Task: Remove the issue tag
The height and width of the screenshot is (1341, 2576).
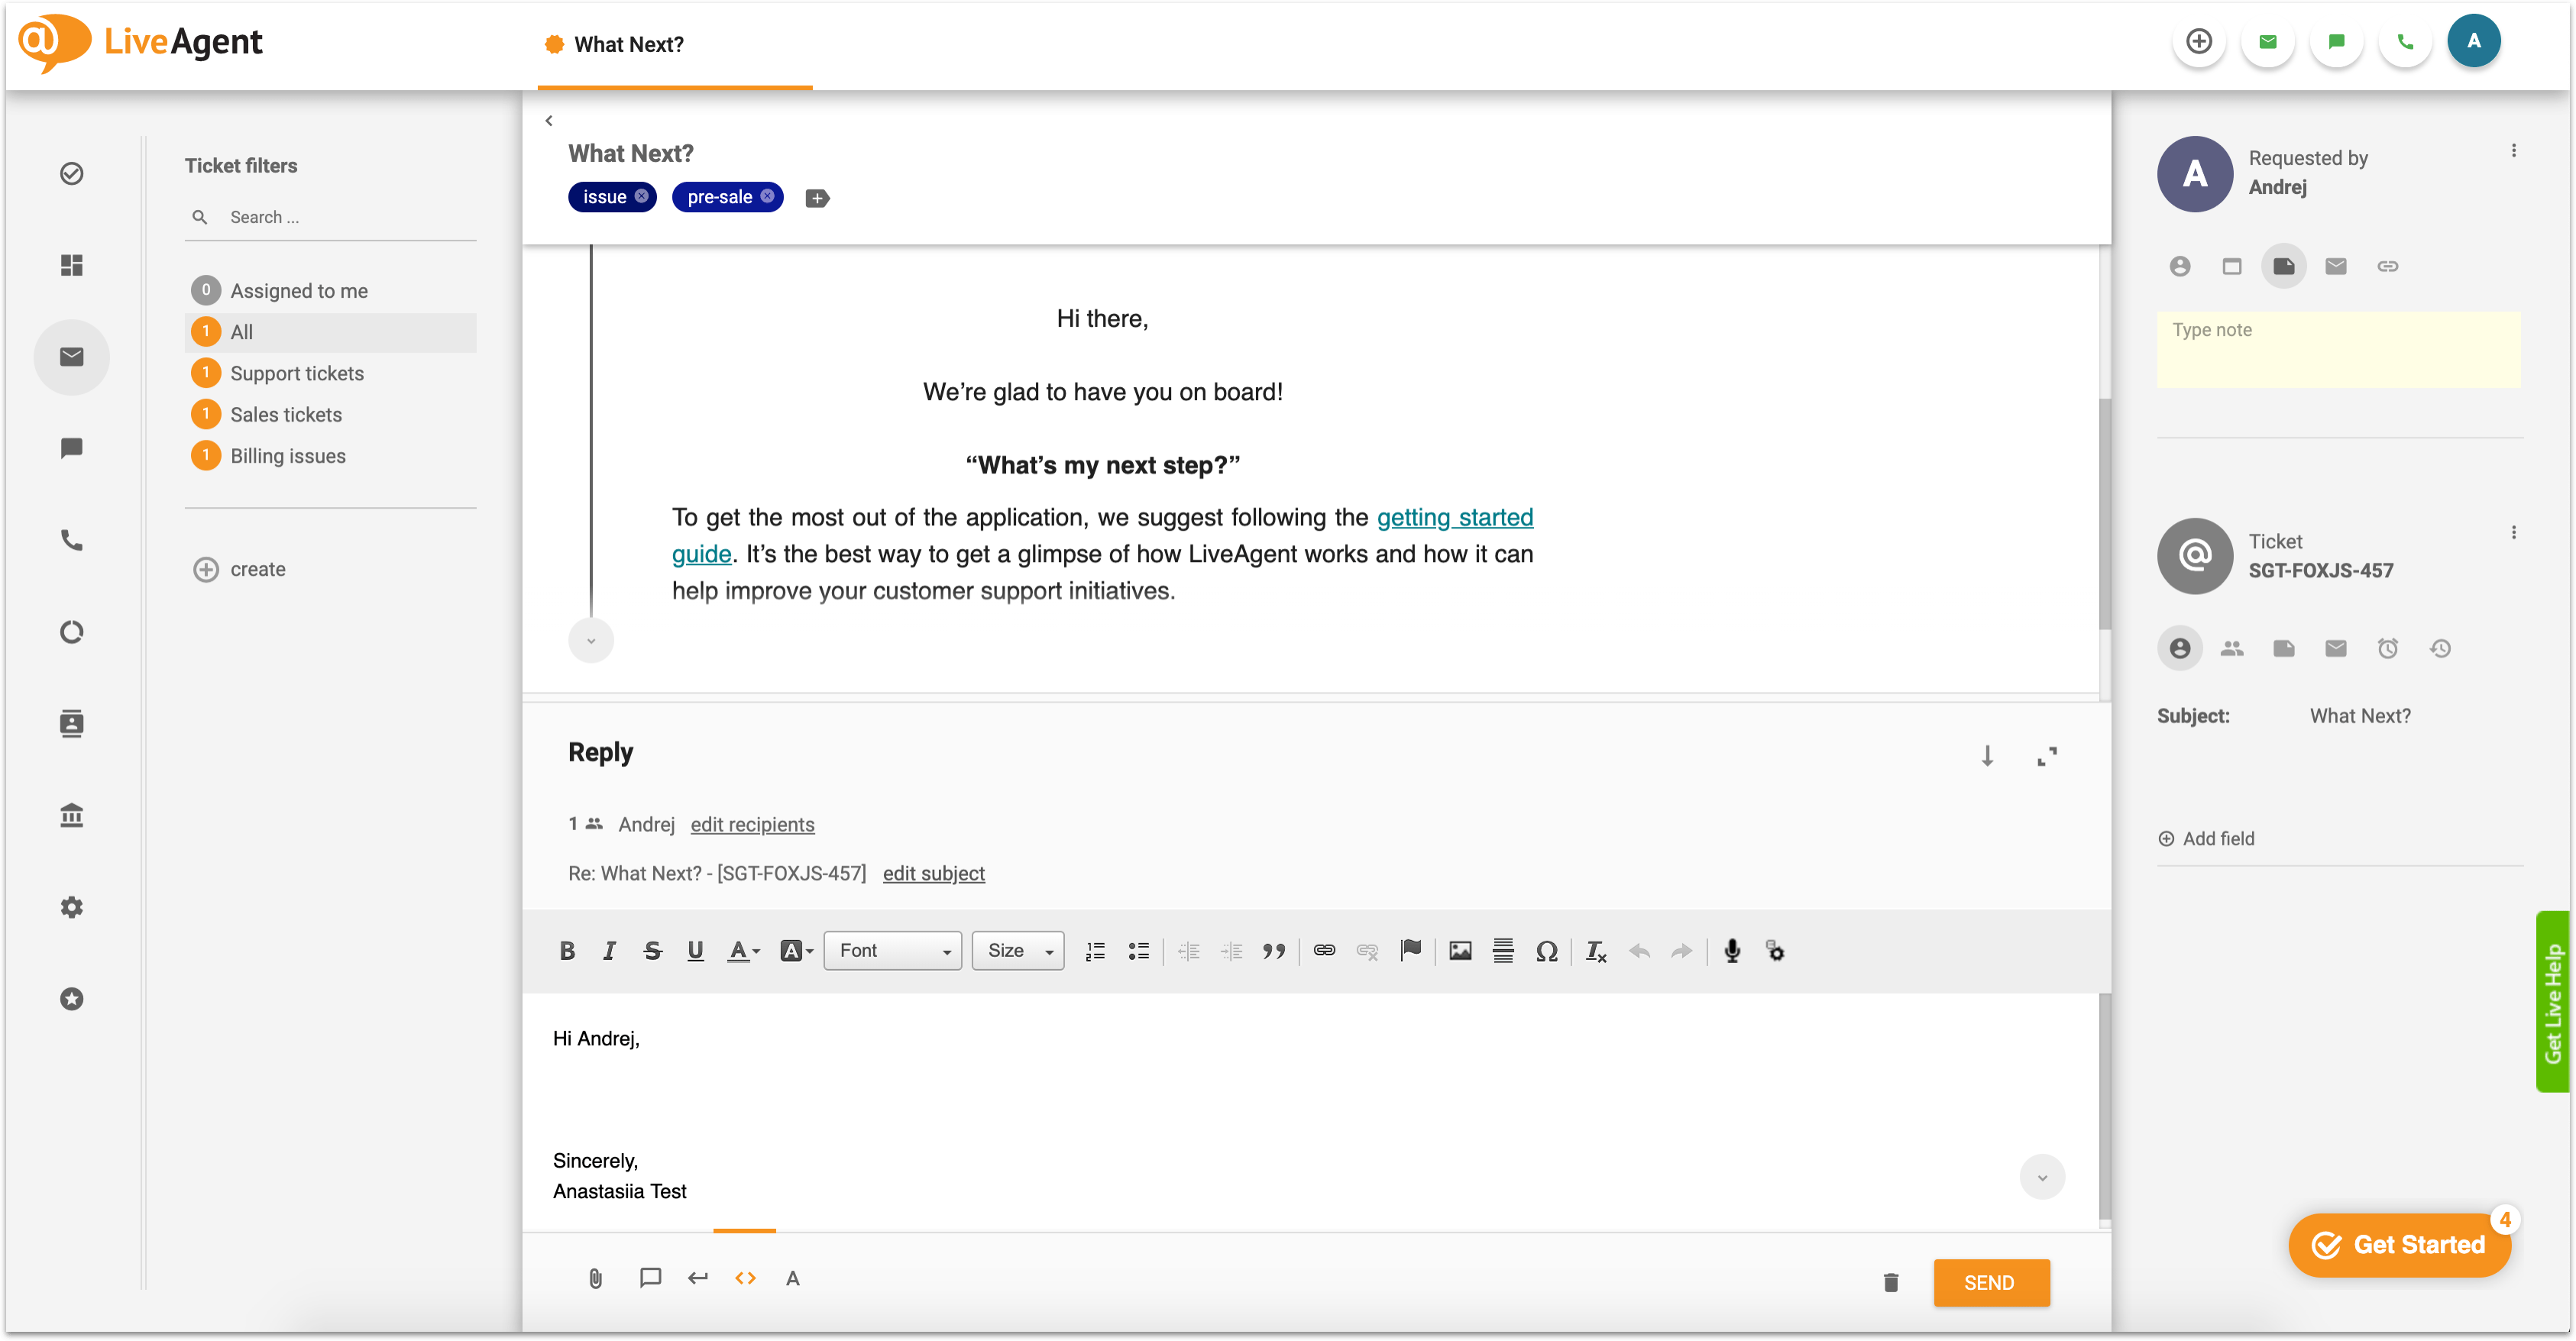Action: (x=642, y=196)
